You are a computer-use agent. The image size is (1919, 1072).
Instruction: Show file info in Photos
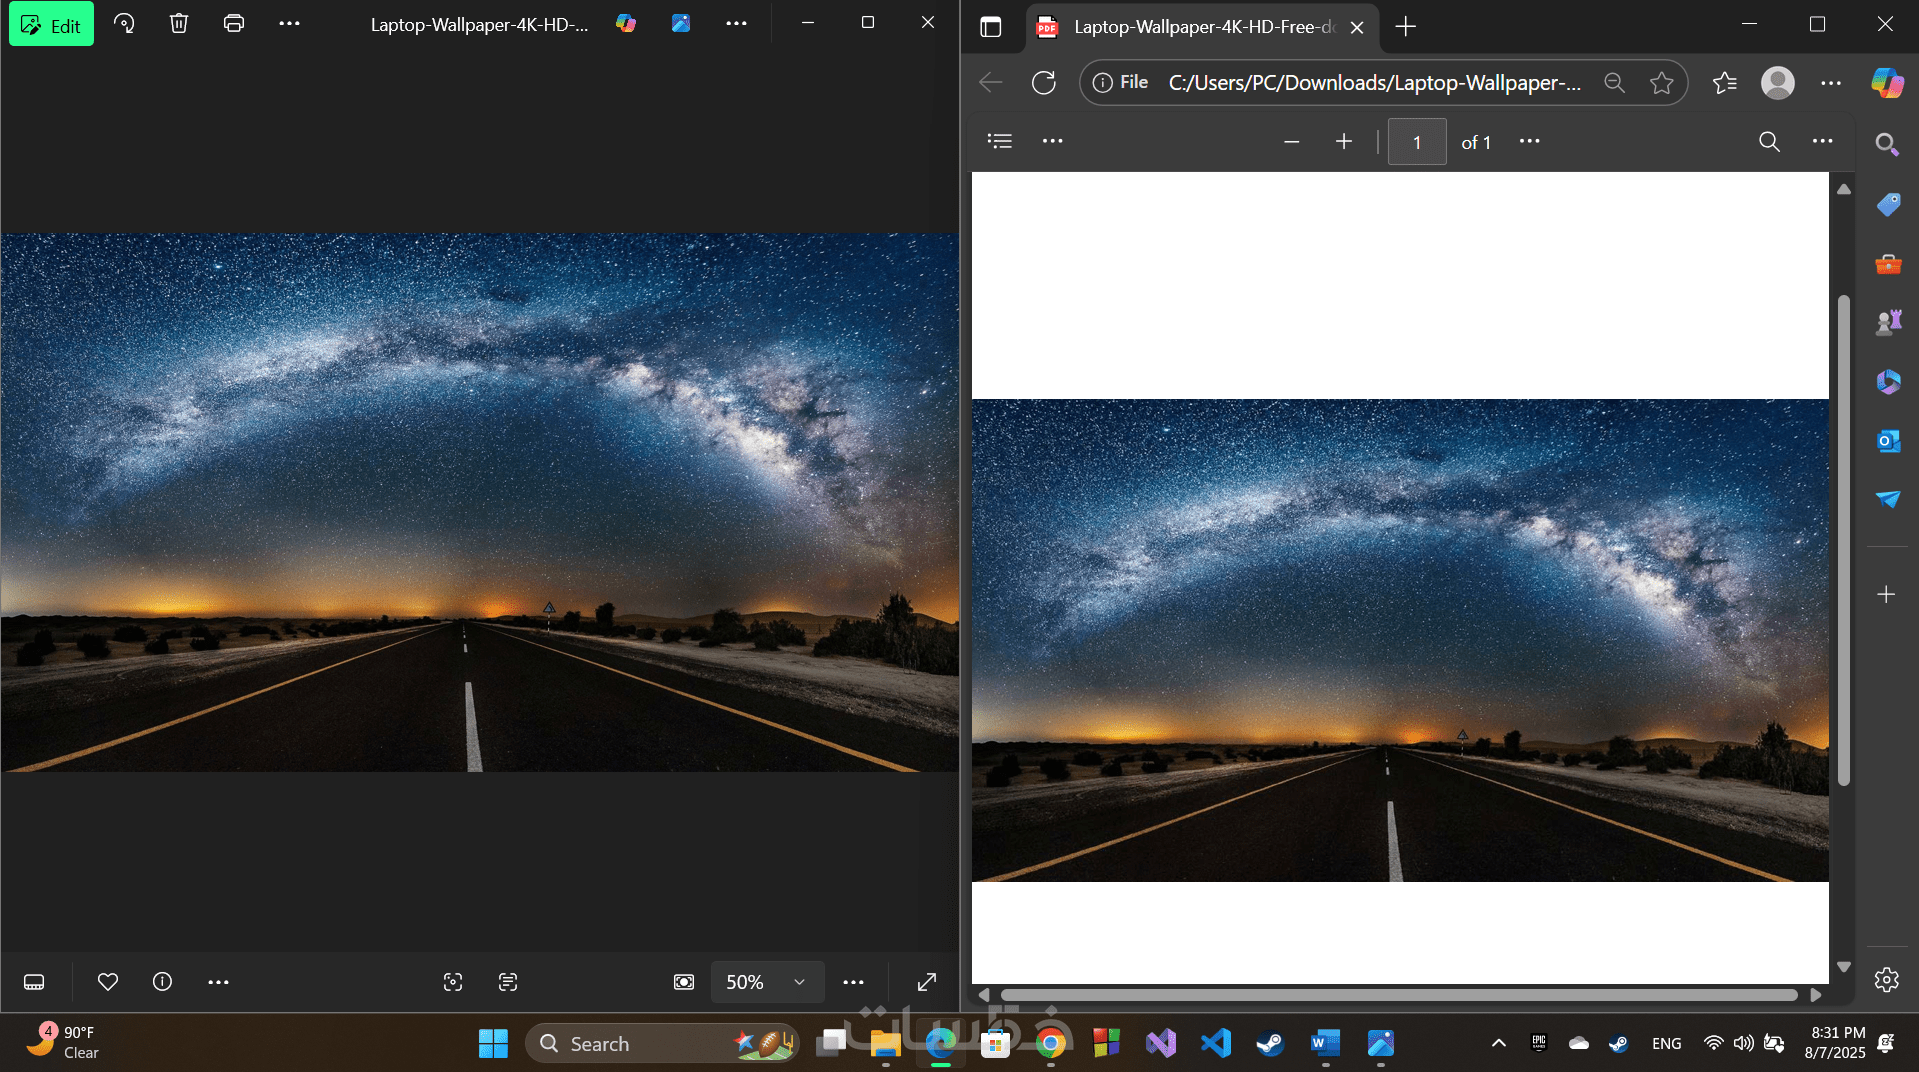pos(162,982)
